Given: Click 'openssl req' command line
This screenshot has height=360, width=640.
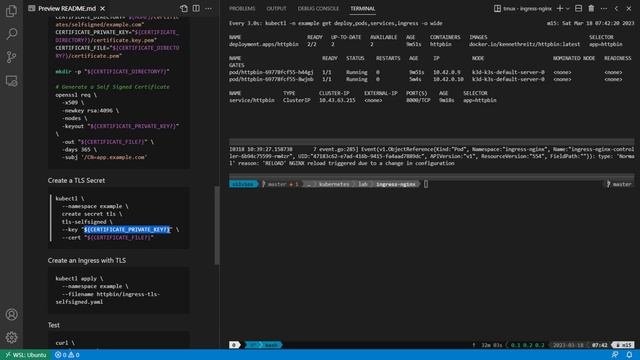Looking at the screenshot, I should pos(76,95).
